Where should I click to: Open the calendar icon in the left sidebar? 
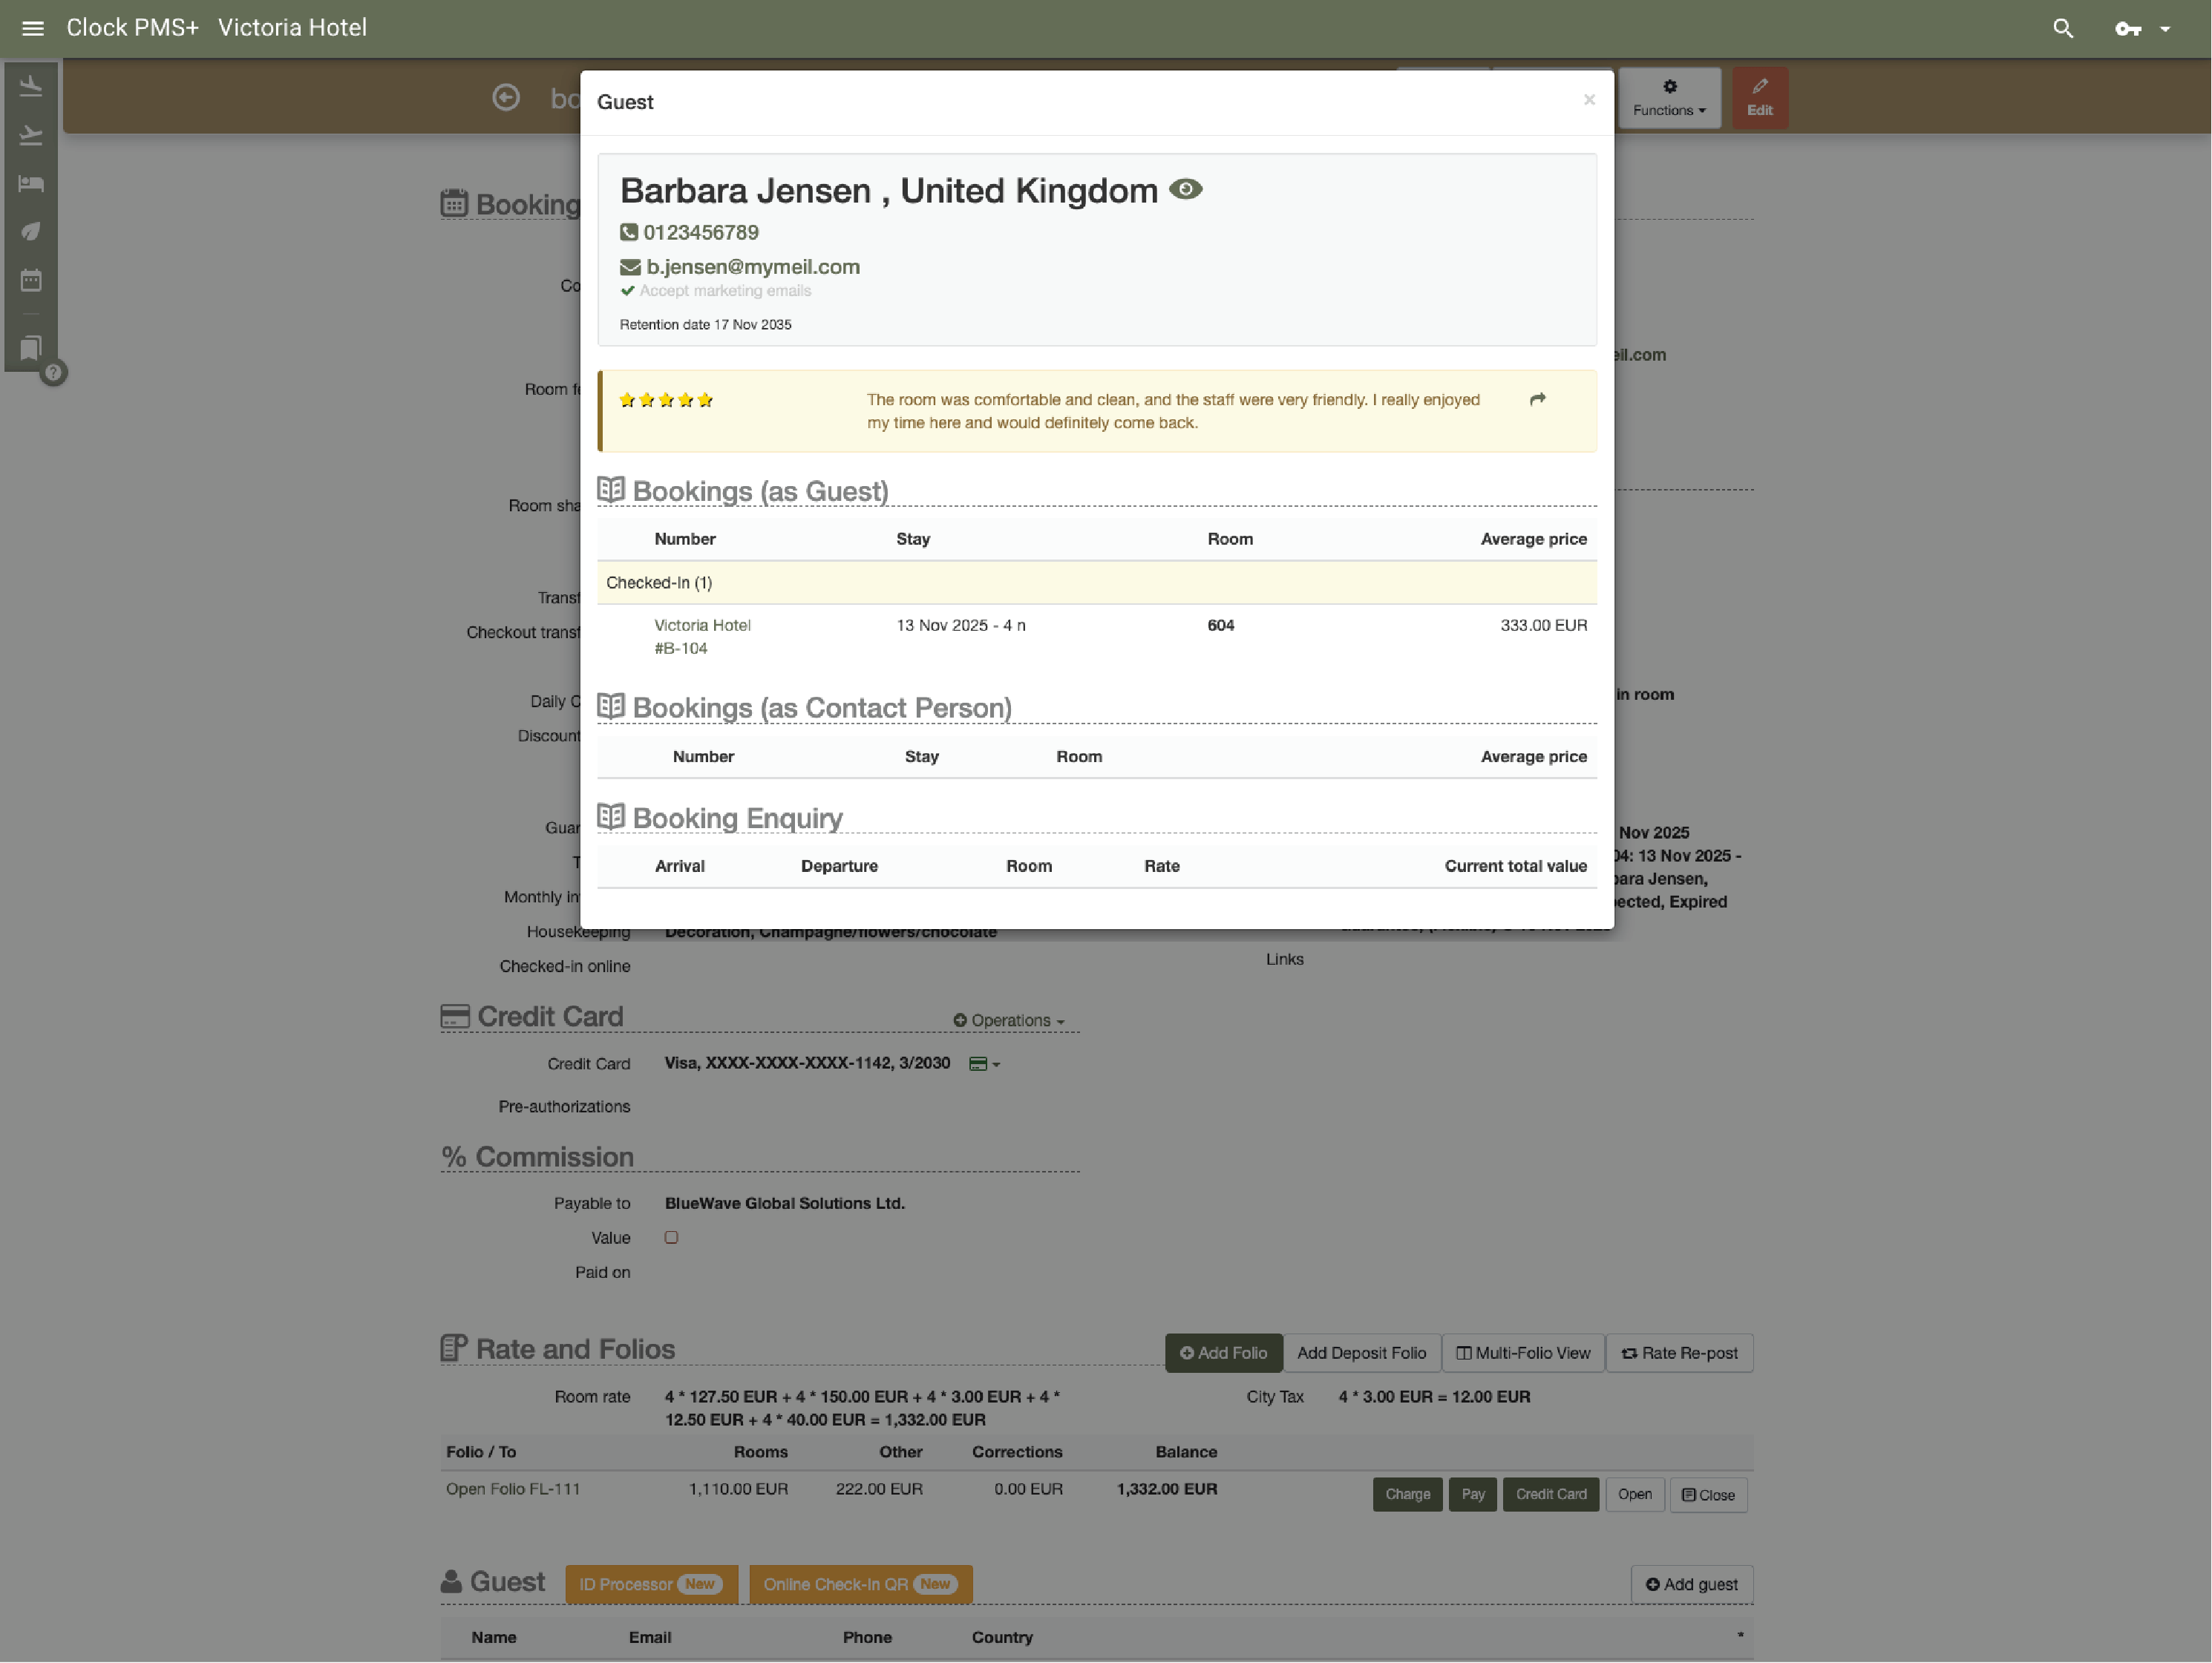pos(31,281)
